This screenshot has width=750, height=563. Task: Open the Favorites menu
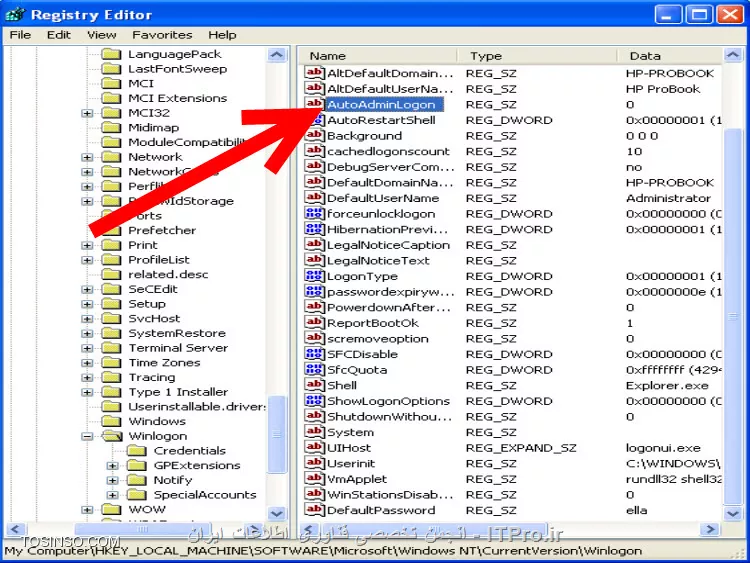point(162,35)
